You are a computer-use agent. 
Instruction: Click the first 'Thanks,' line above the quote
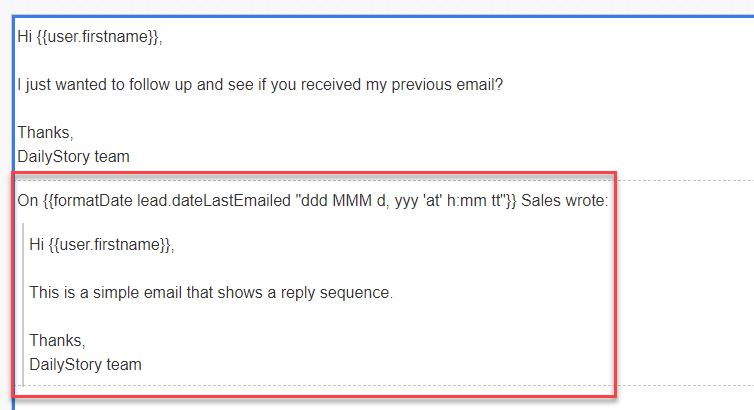[x=45, y=133]
